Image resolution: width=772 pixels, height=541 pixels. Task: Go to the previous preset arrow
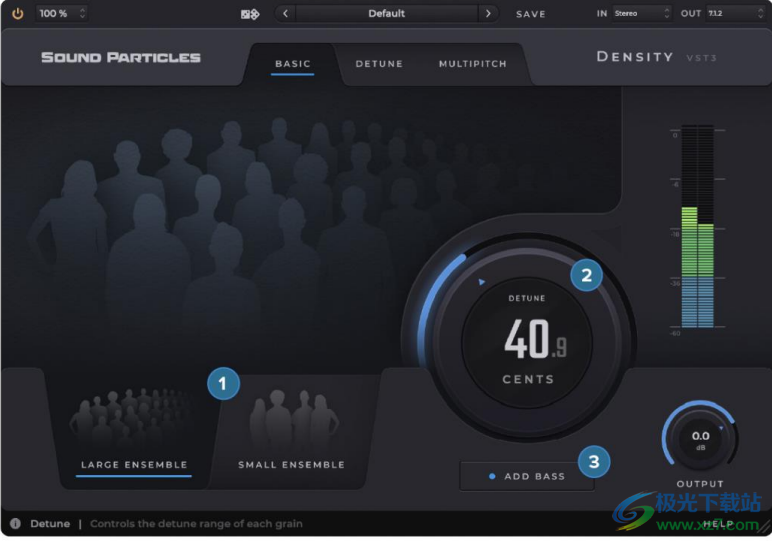coord(286,14)
